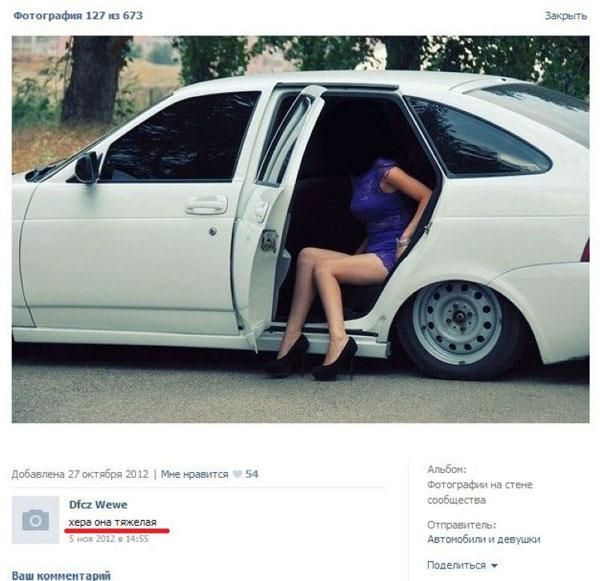This screenshot has height=581, width=600.
Task: Click the Добавлена 27 октября 2012 date
Action: pos(80,474)
